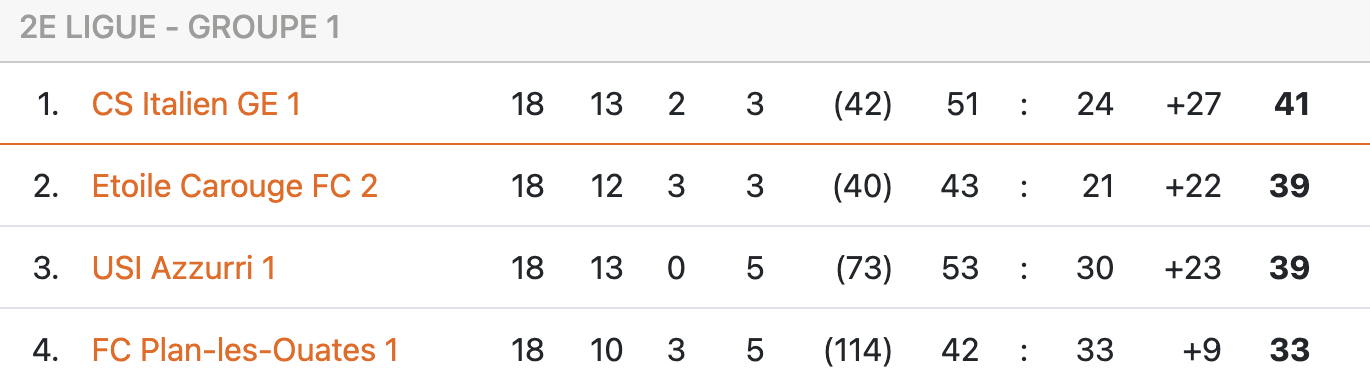This screenshot has width=1370, height=388.
Task: Click the +22 goal difference value
Action: (x=1193, y=186)
